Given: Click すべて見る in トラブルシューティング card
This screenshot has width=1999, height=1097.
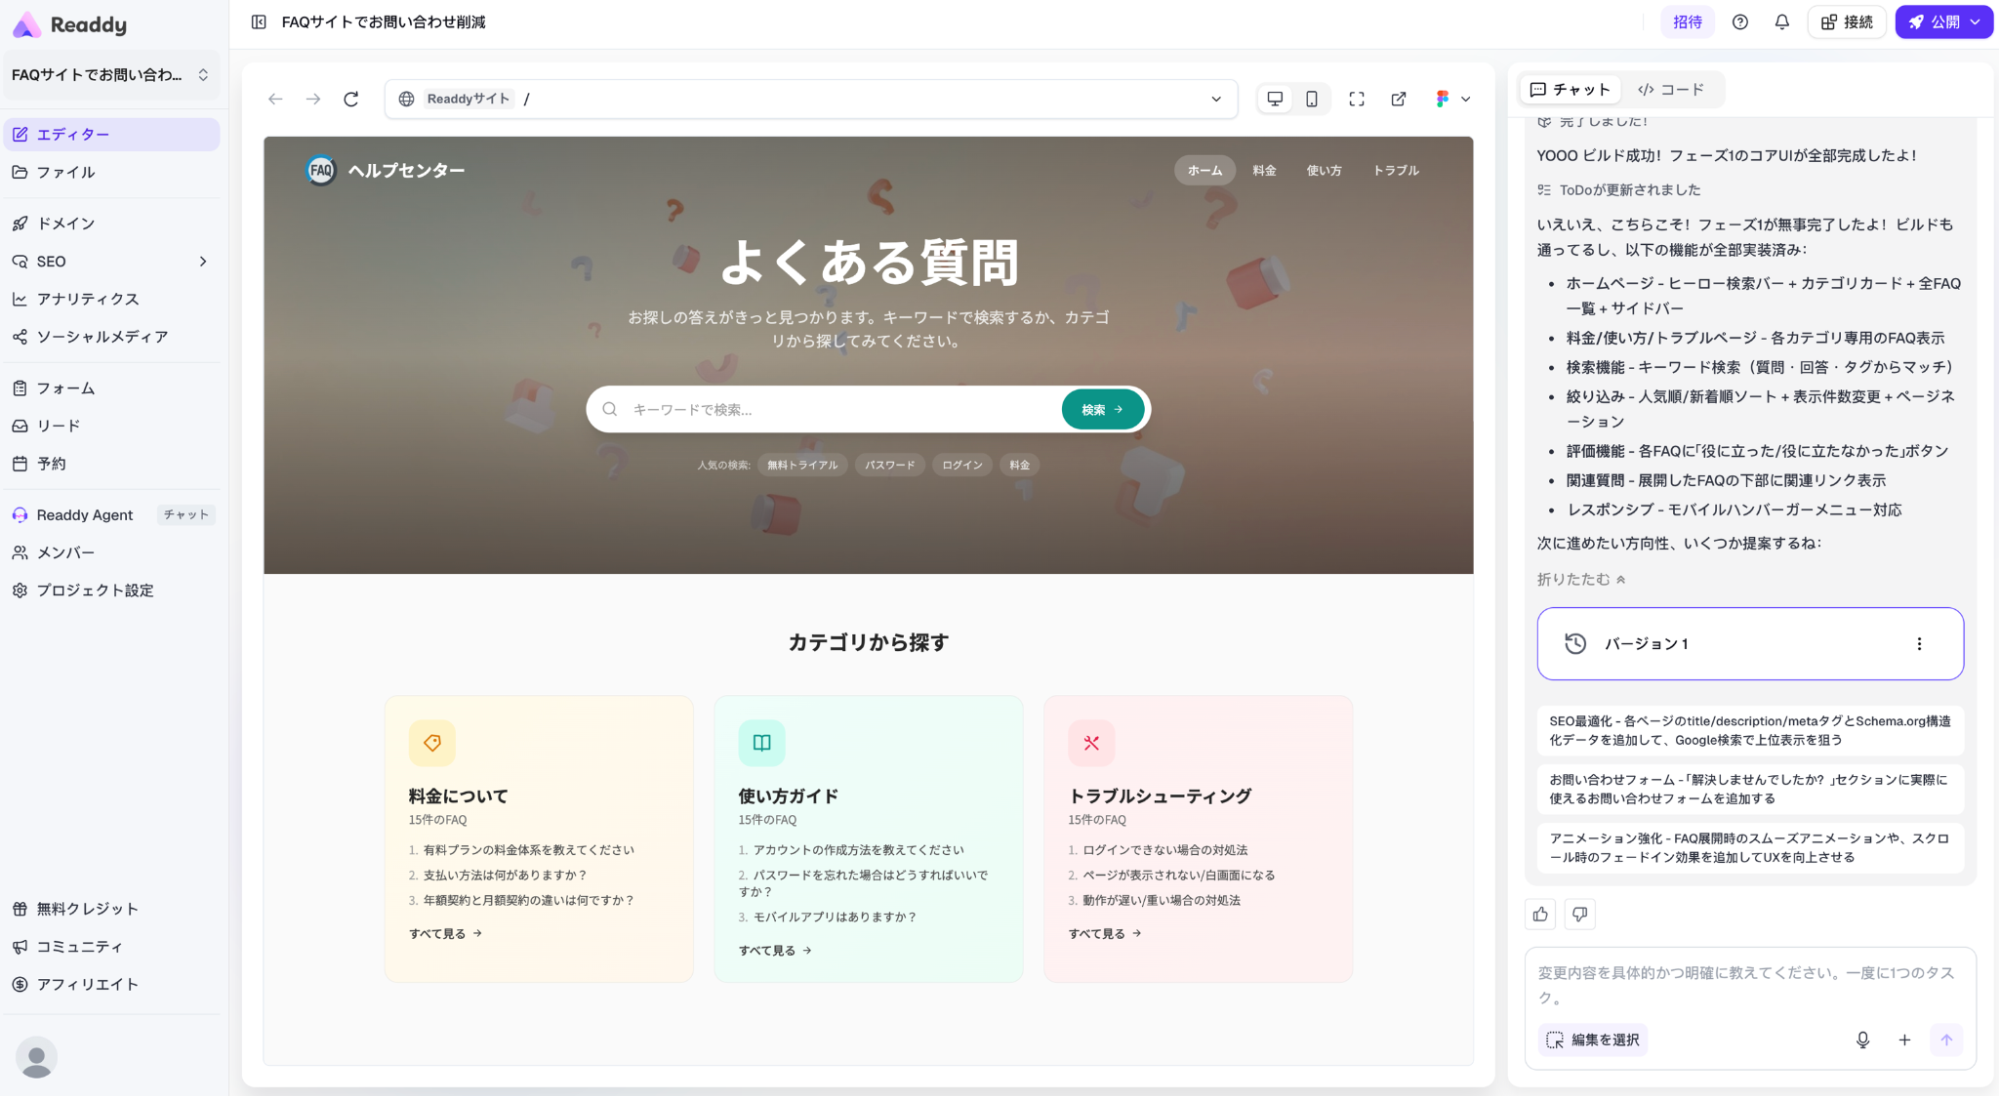Looking at the screenshot, I should (1105, 934).
